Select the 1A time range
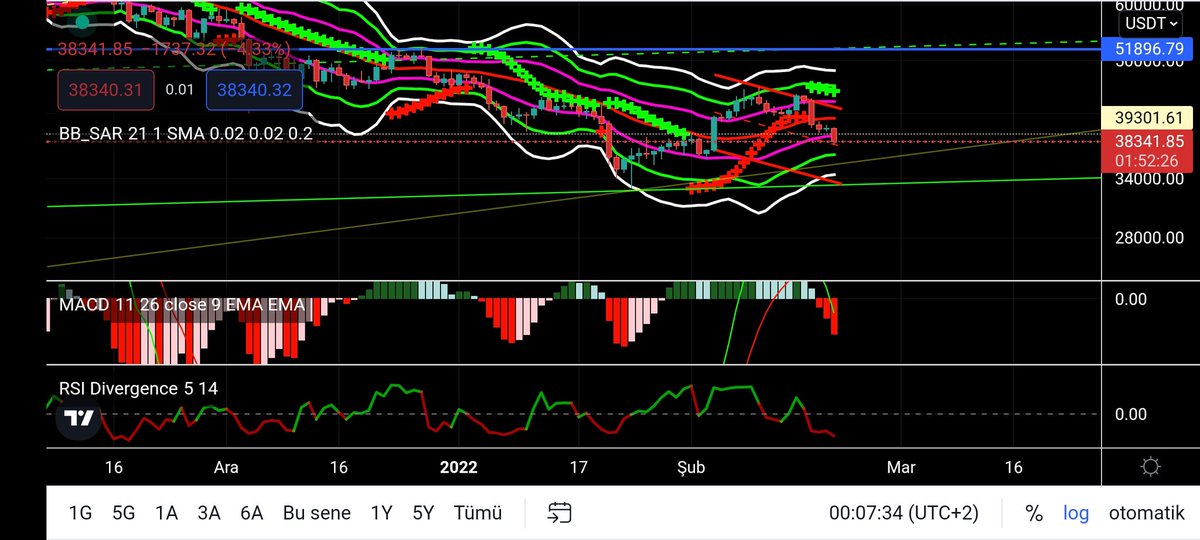Viewport: 1200px width, 540px height. click(x=166, y=513)
